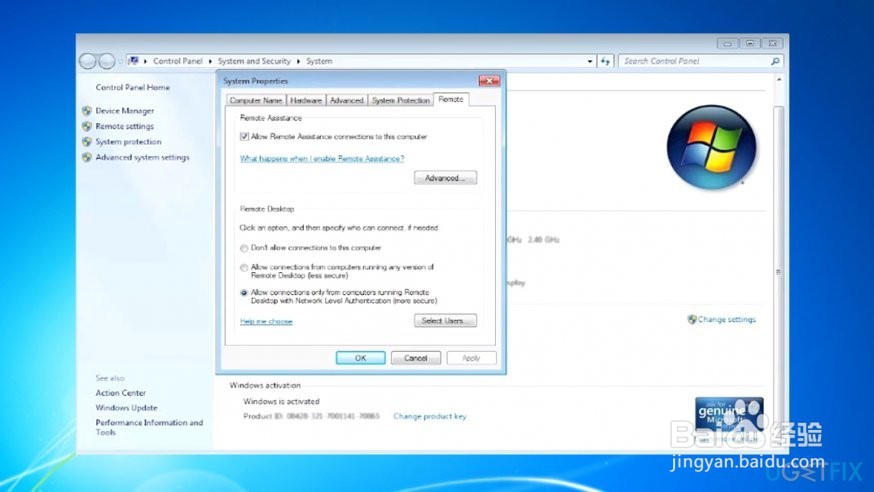The image size is (874, 492).
Task: Click the search magnifier icon
Action: tap(775, 61)
